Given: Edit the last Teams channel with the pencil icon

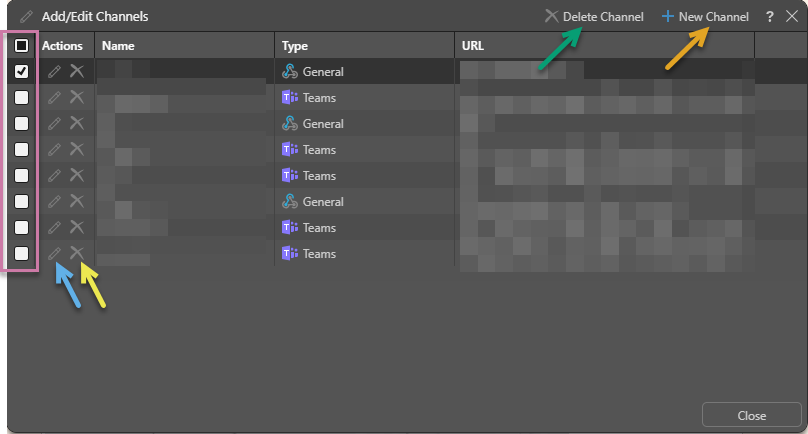Looking at the screenshot, I should (55, 254).
